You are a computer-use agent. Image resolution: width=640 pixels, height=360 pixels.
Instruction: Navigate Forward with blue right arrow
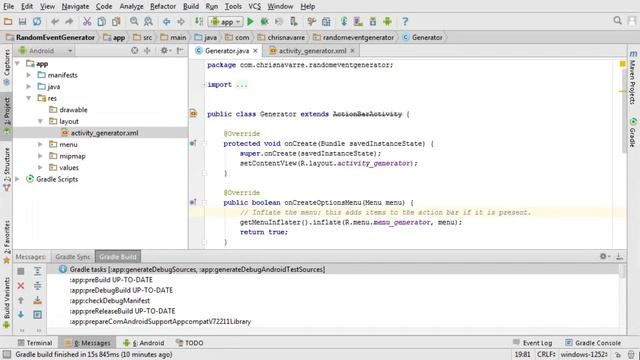(181, 22)
